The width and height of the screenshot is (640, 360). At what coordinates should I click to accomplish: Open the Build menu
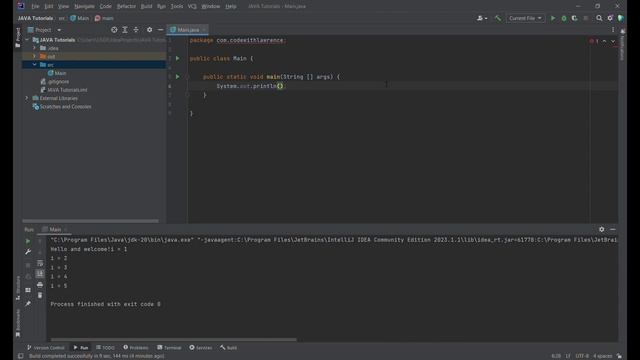[146, 6]
